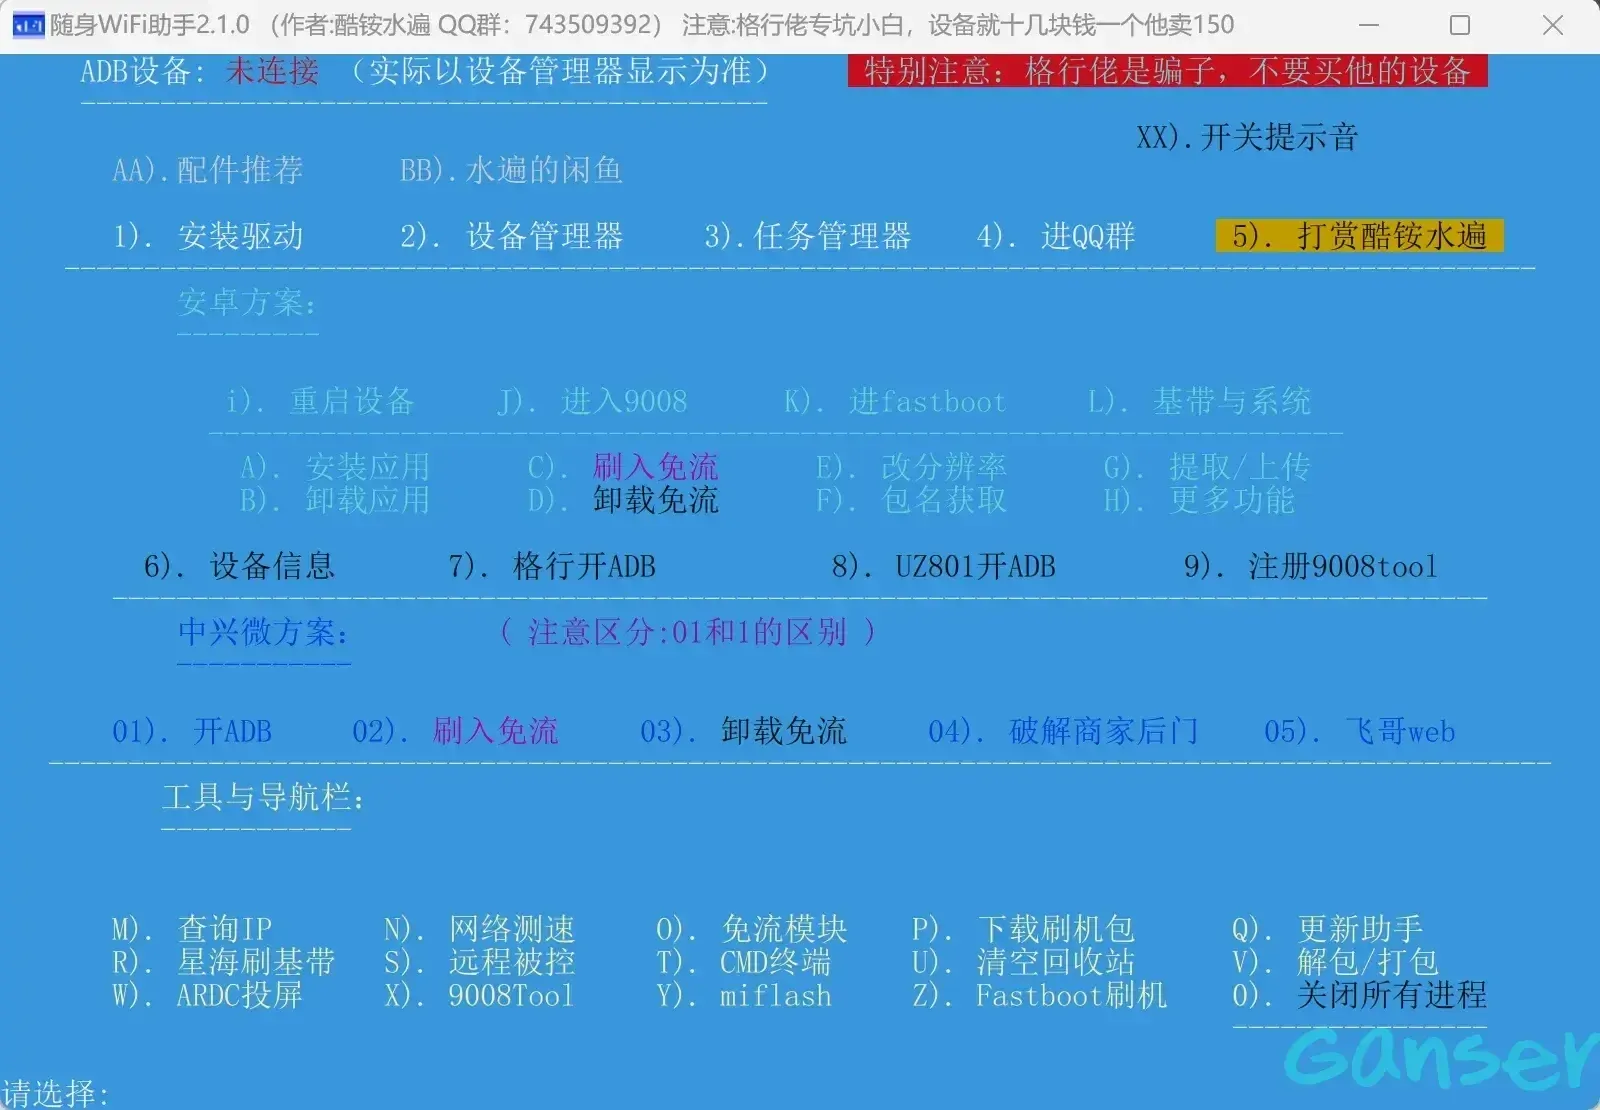Screen dimensions: 1600x1110
Task: Select option 1) 安装驱动
Action: 208,237
